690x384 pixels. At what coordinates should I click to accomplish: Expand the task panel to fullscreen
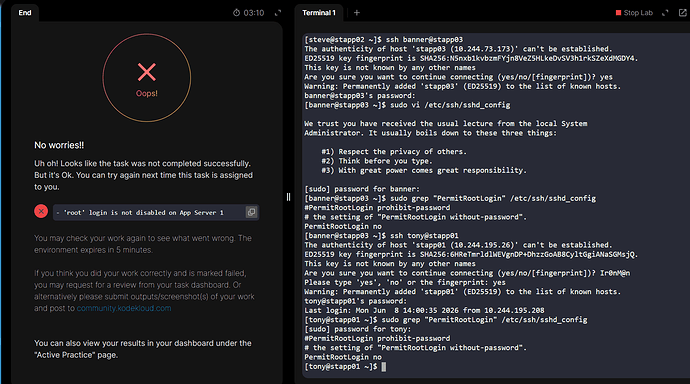point(278,13)
